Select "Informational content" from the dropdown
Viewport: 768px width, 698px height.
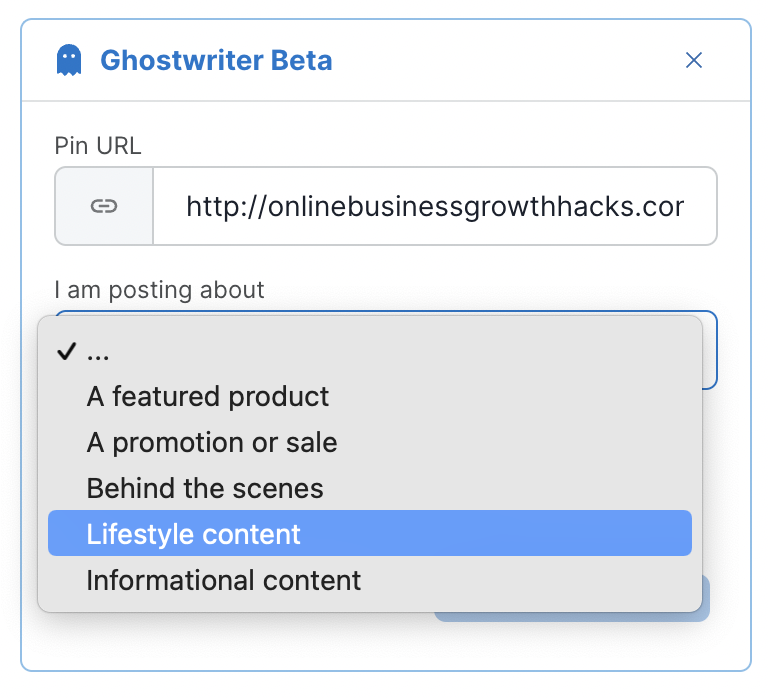pyautogui.click(x=224, y=580)
